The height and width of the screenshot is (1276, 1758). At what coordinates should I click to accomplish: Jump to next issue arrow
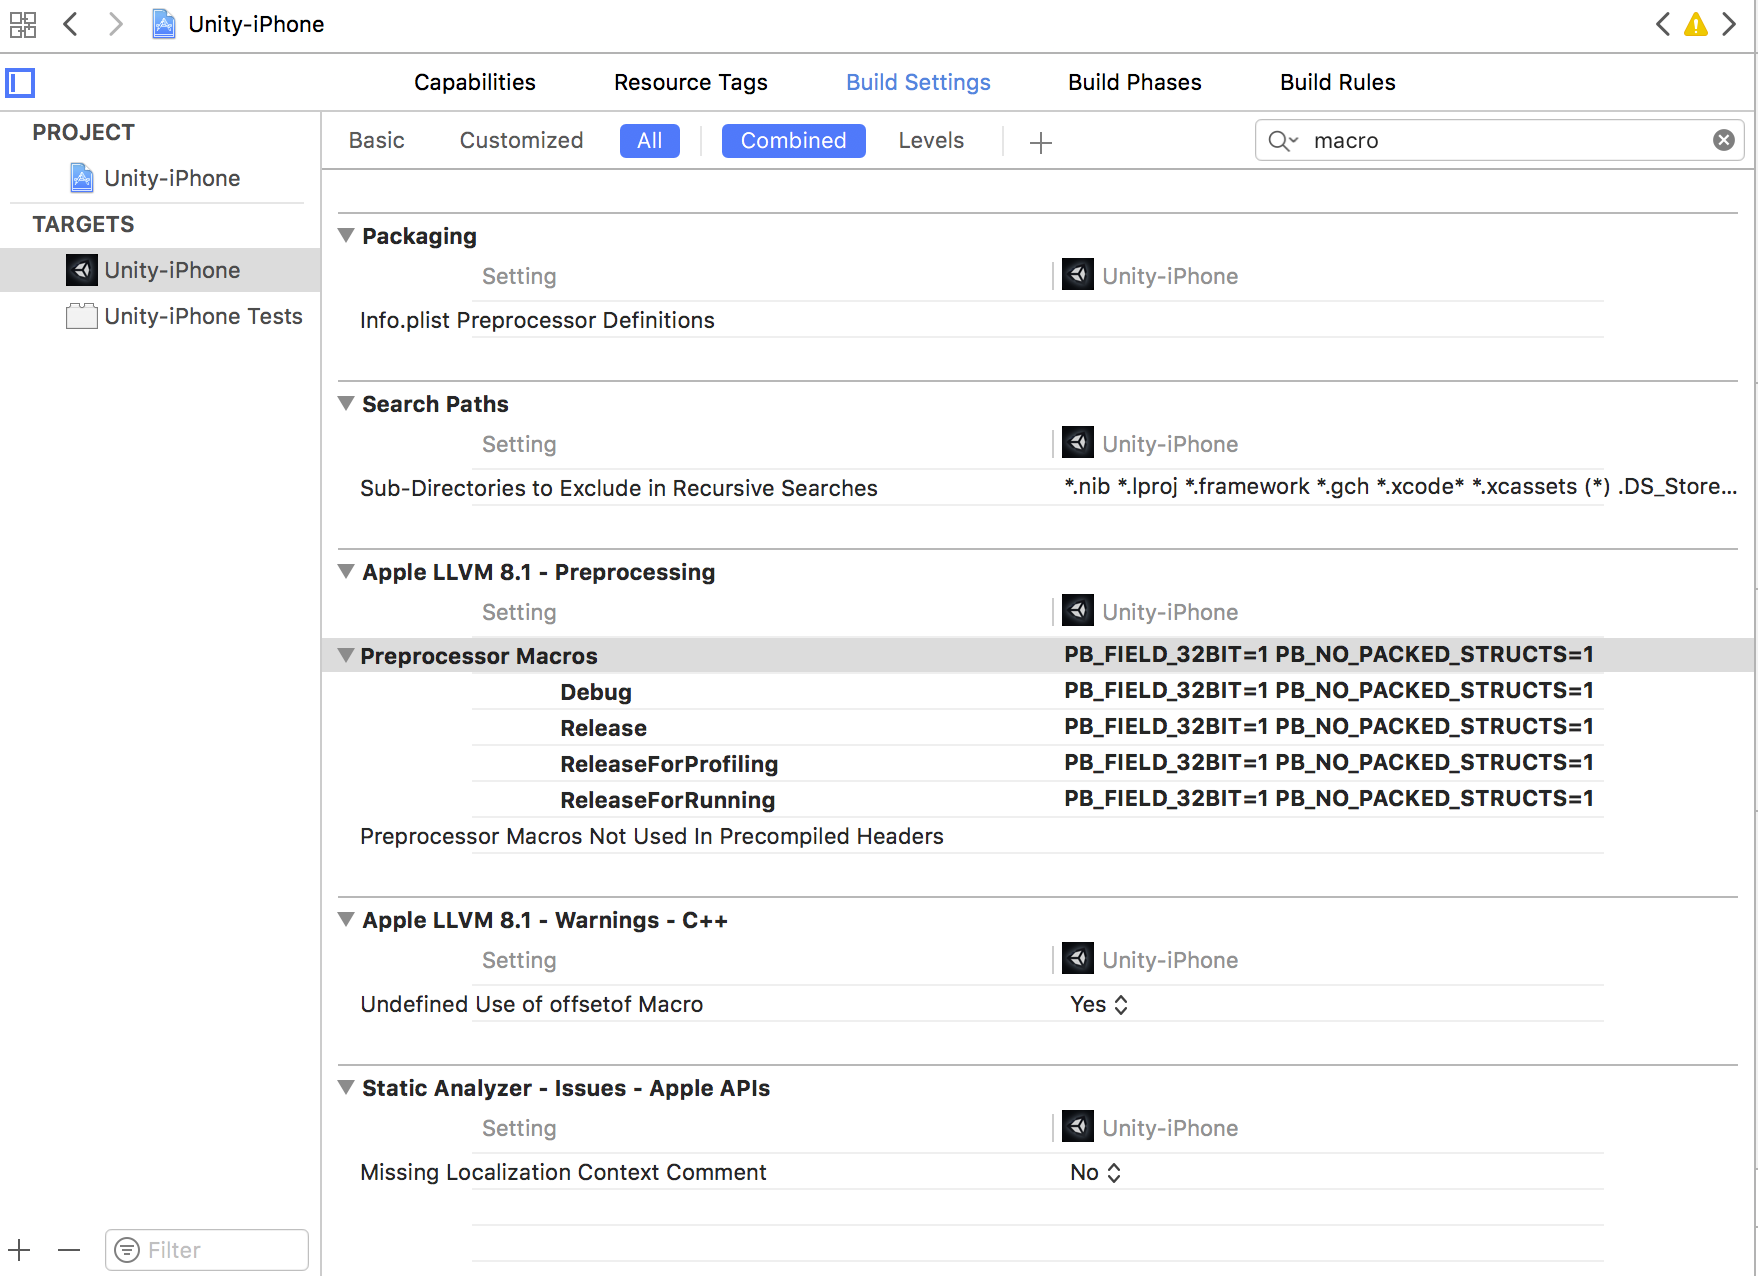coord(1729,24)
